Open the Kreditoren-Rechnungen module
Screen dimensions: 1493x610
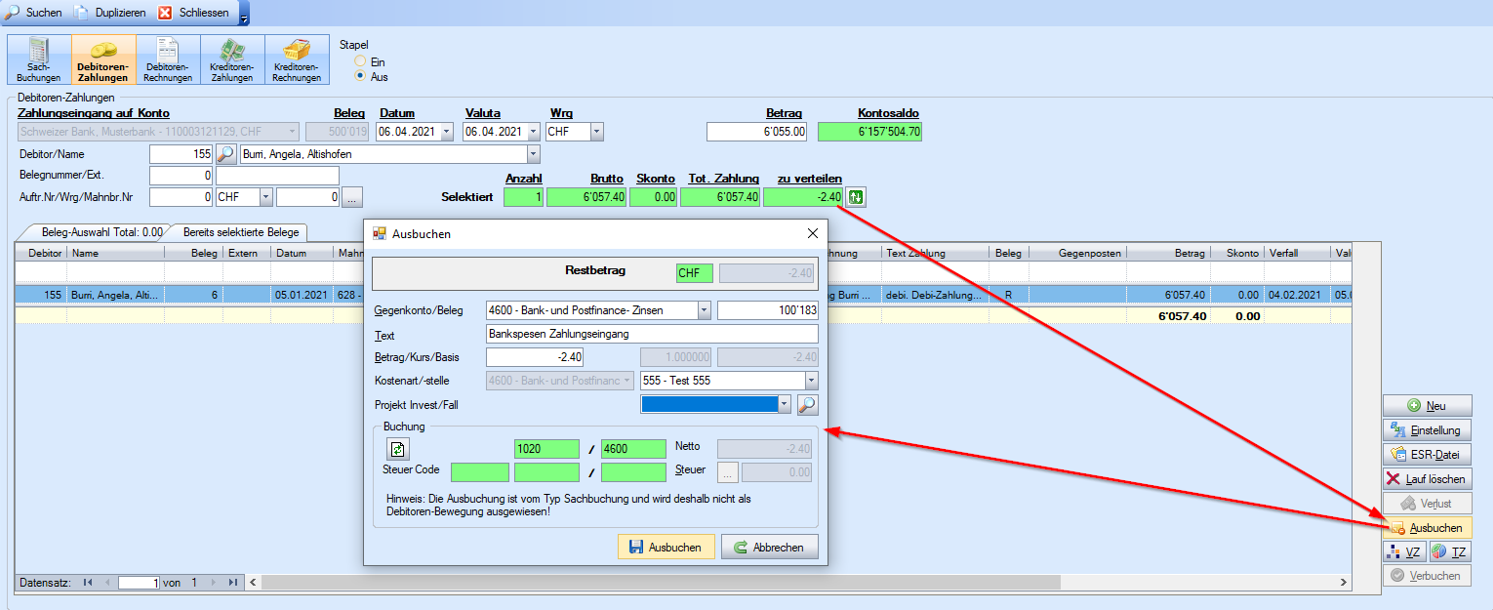[296, 60]
